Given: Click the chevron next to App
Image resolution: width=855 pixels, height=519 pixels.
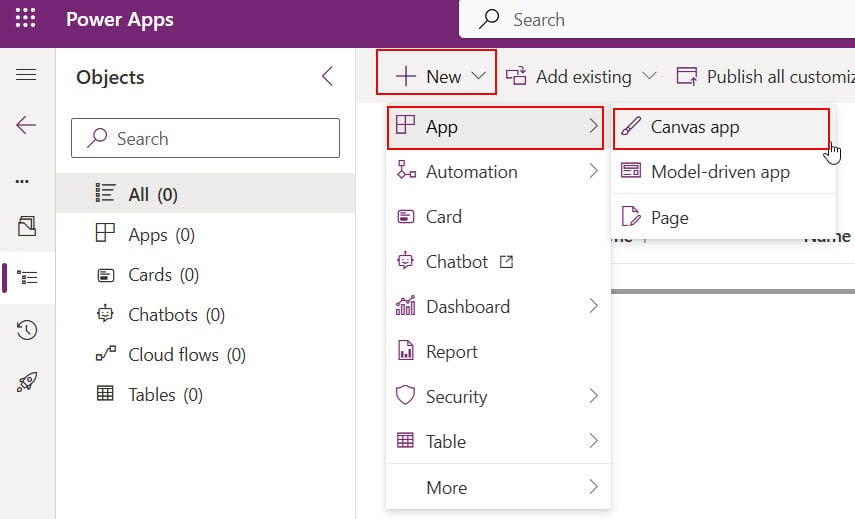Looking at the screenshot, I should [x=594, y=126].
